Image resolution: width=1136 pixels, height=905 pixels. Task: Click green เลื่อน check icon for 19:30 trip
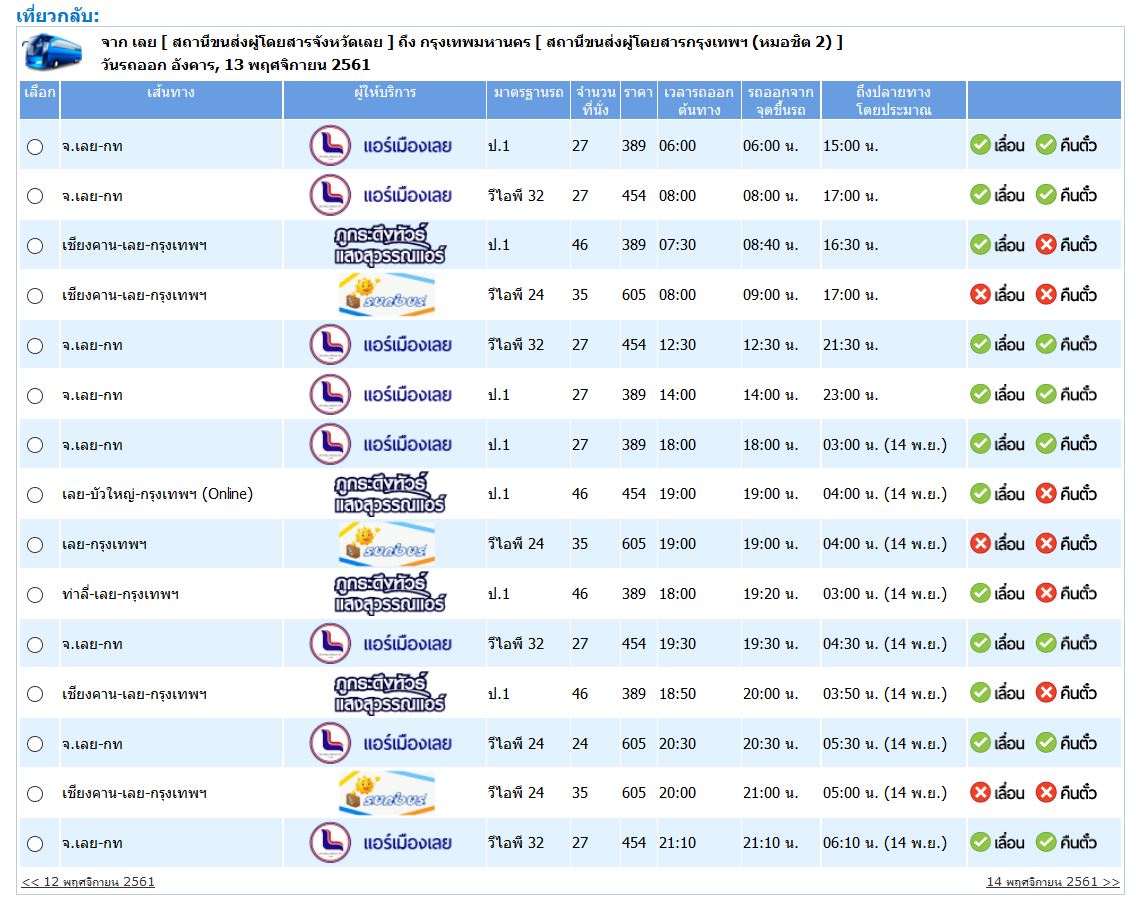980,643
